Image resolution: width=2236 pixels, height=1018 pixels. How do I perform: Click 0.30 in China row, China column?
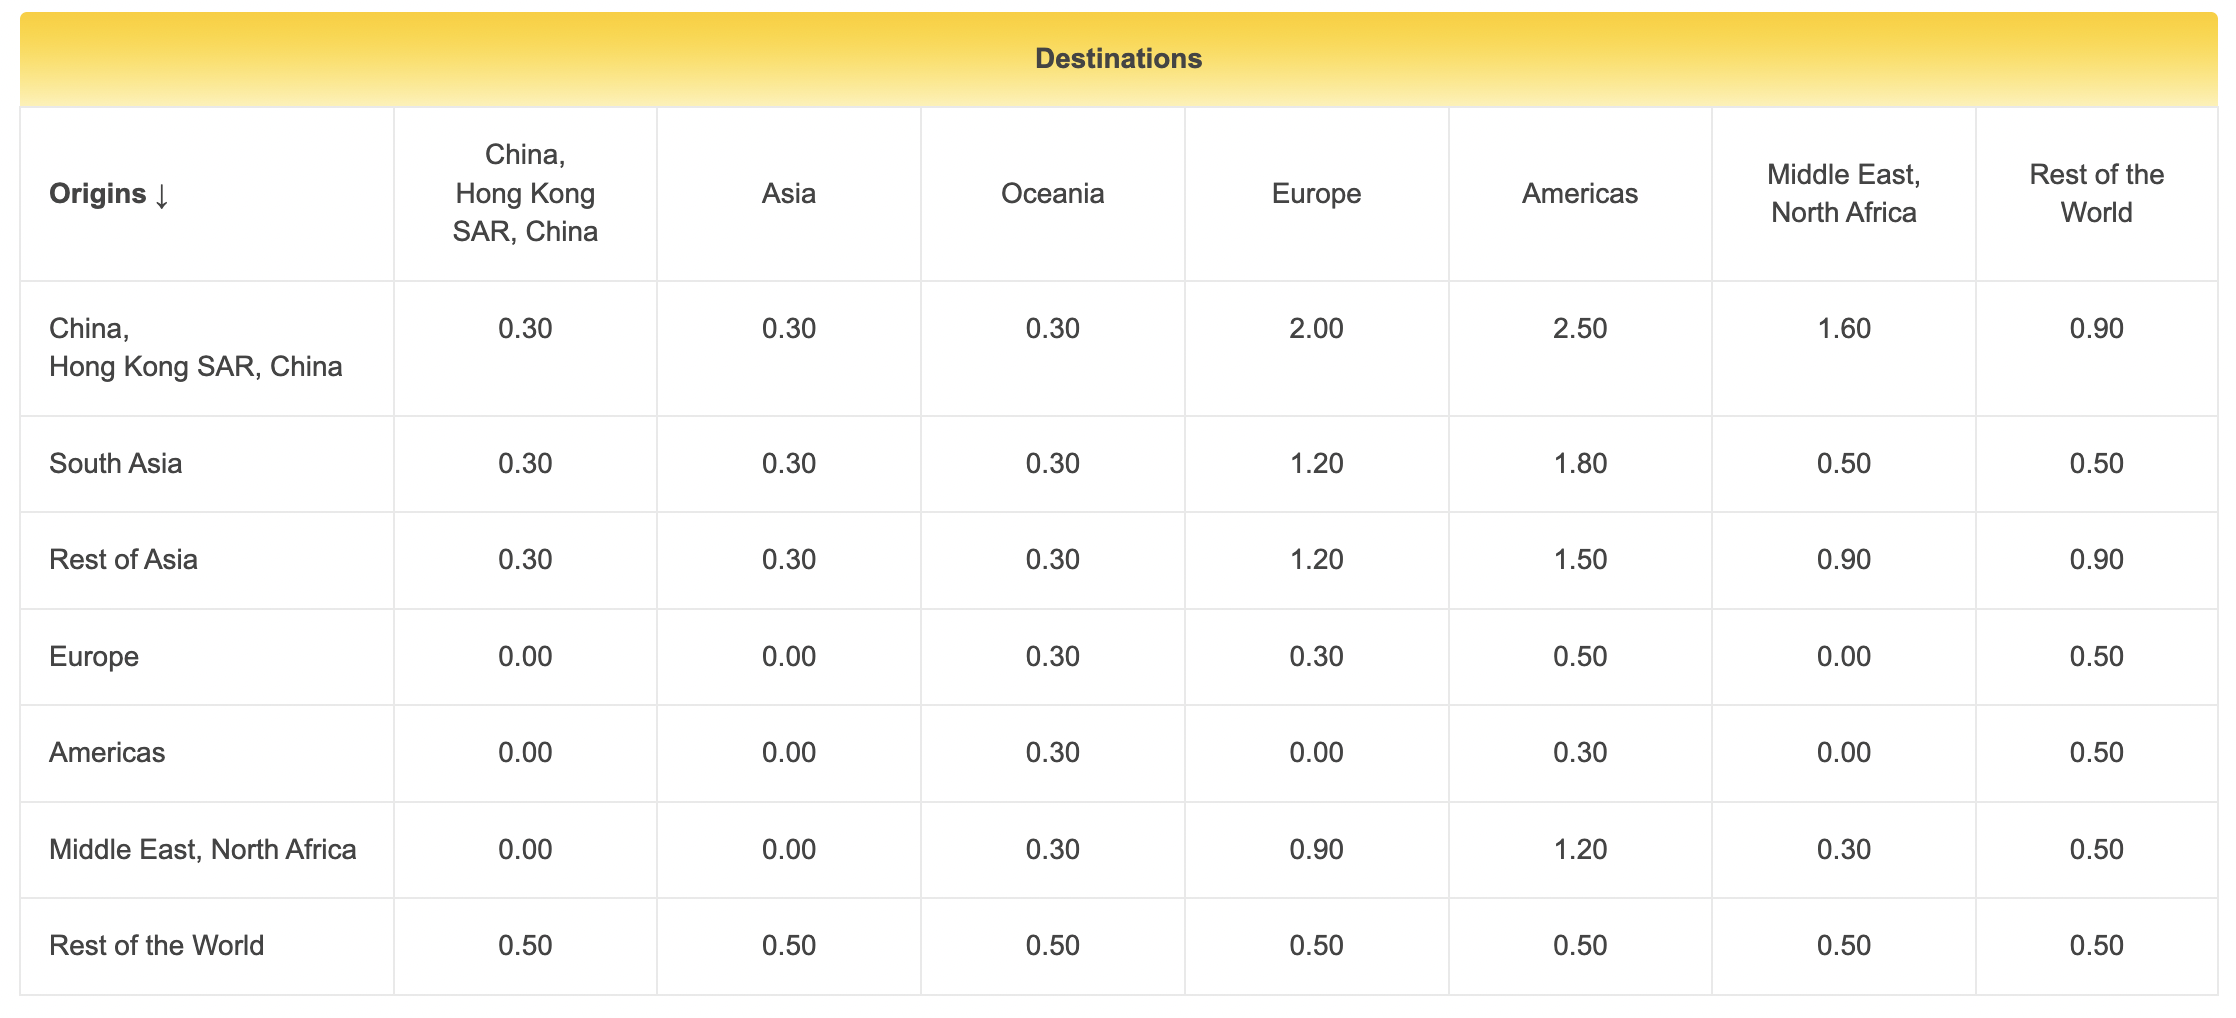tap(525, 328)
